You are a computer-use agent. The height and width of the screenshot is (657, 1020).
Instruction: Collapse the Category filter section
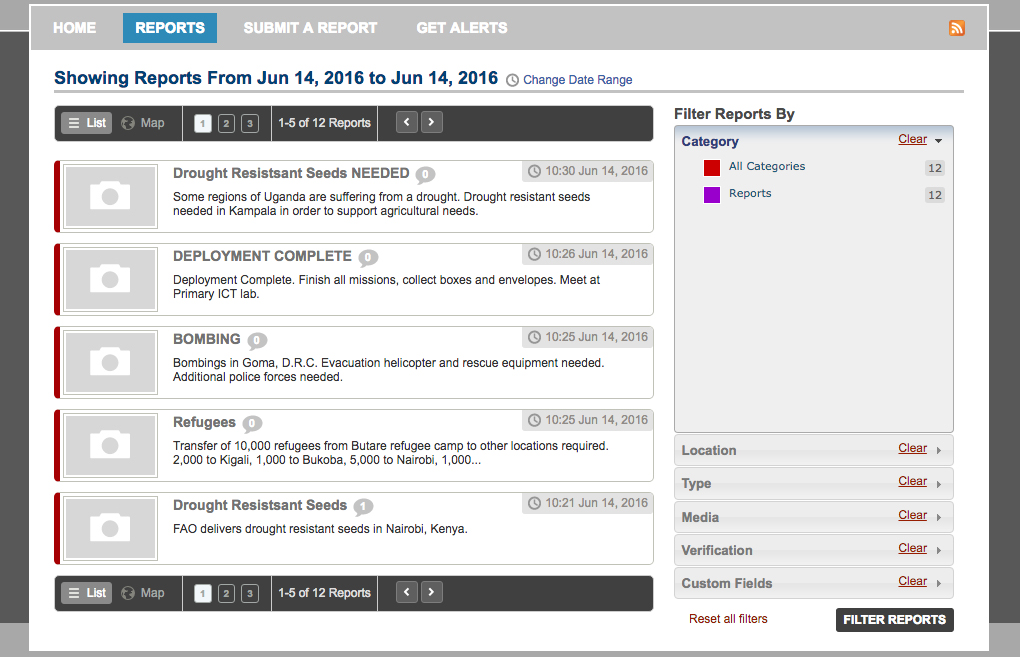938,141
